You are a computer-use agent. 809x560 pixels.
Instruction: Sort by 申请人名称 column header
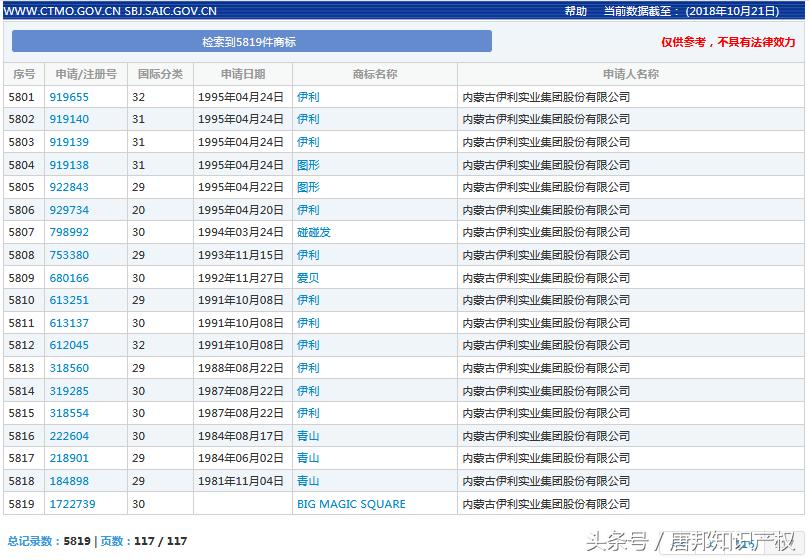630,74
